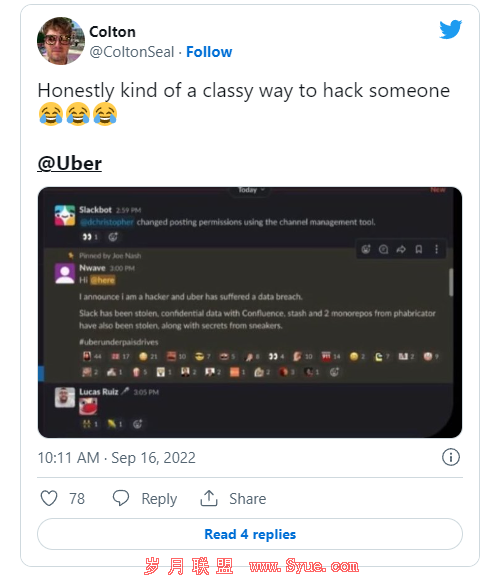Click the Slack bookmark icon in hover toolbar
This screenshot has height=576, width=501.
click(x=419, y=249)
